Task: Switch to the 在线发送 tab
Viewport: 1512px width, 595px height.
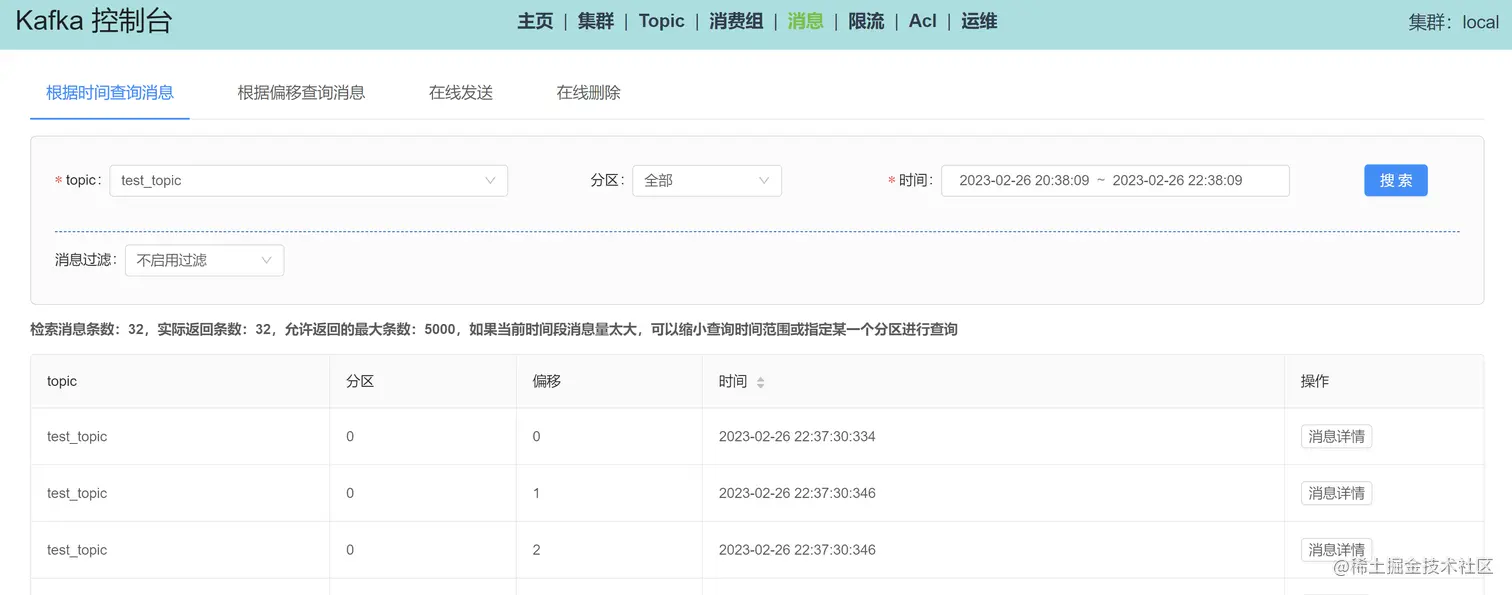Action: click(461, 93)
